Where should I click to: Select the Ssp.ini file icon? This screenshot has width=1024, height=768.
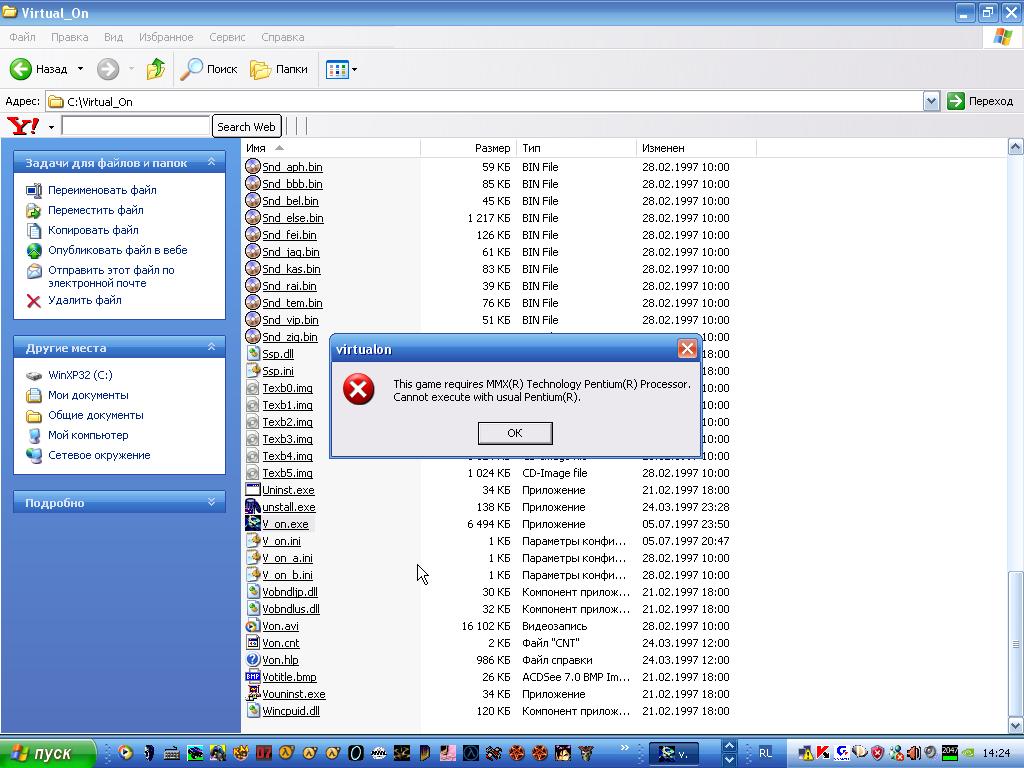coord(253,371)
